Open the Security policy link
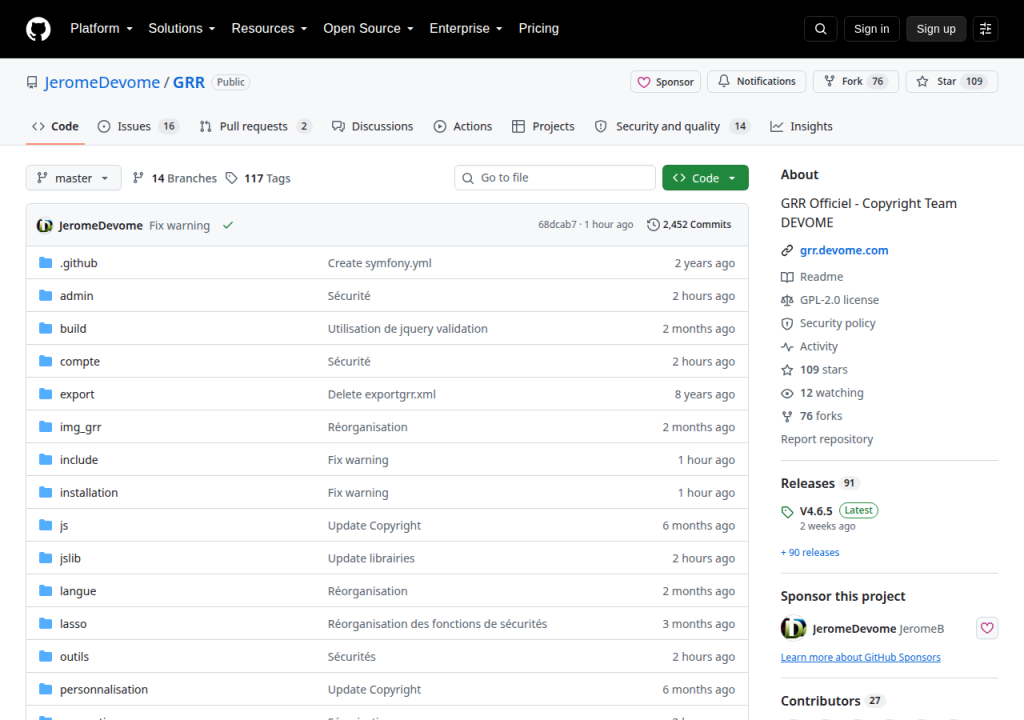 837,323
